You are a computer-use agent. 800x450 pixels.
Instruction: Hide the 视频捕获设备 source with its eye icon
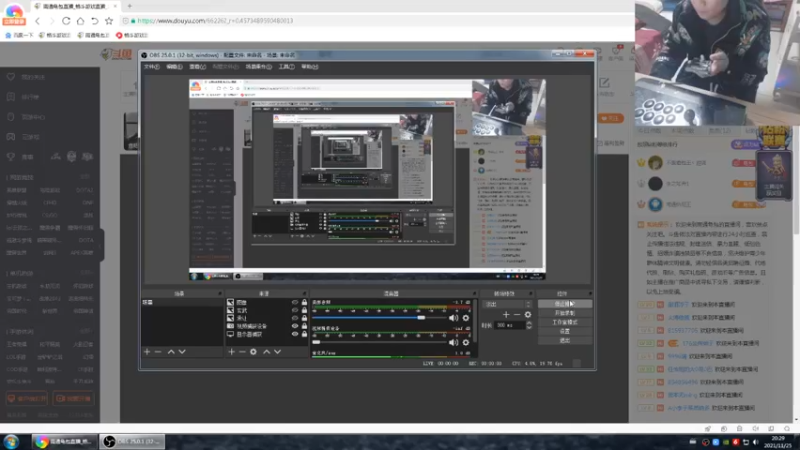click(295, 326)
